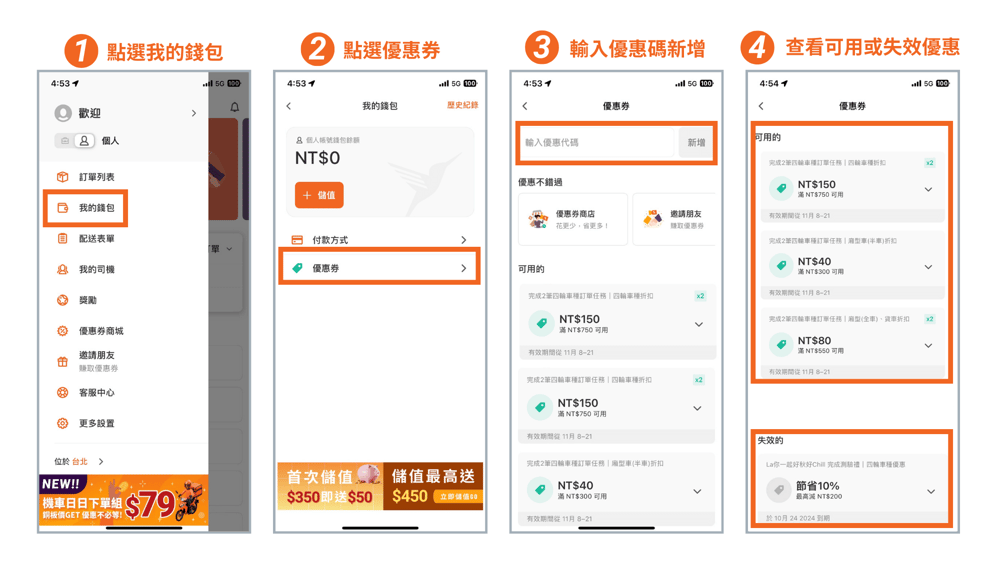Screen dimensions: 1000x562
Task: Open the 付款方式 row
Action: (379, 240)
